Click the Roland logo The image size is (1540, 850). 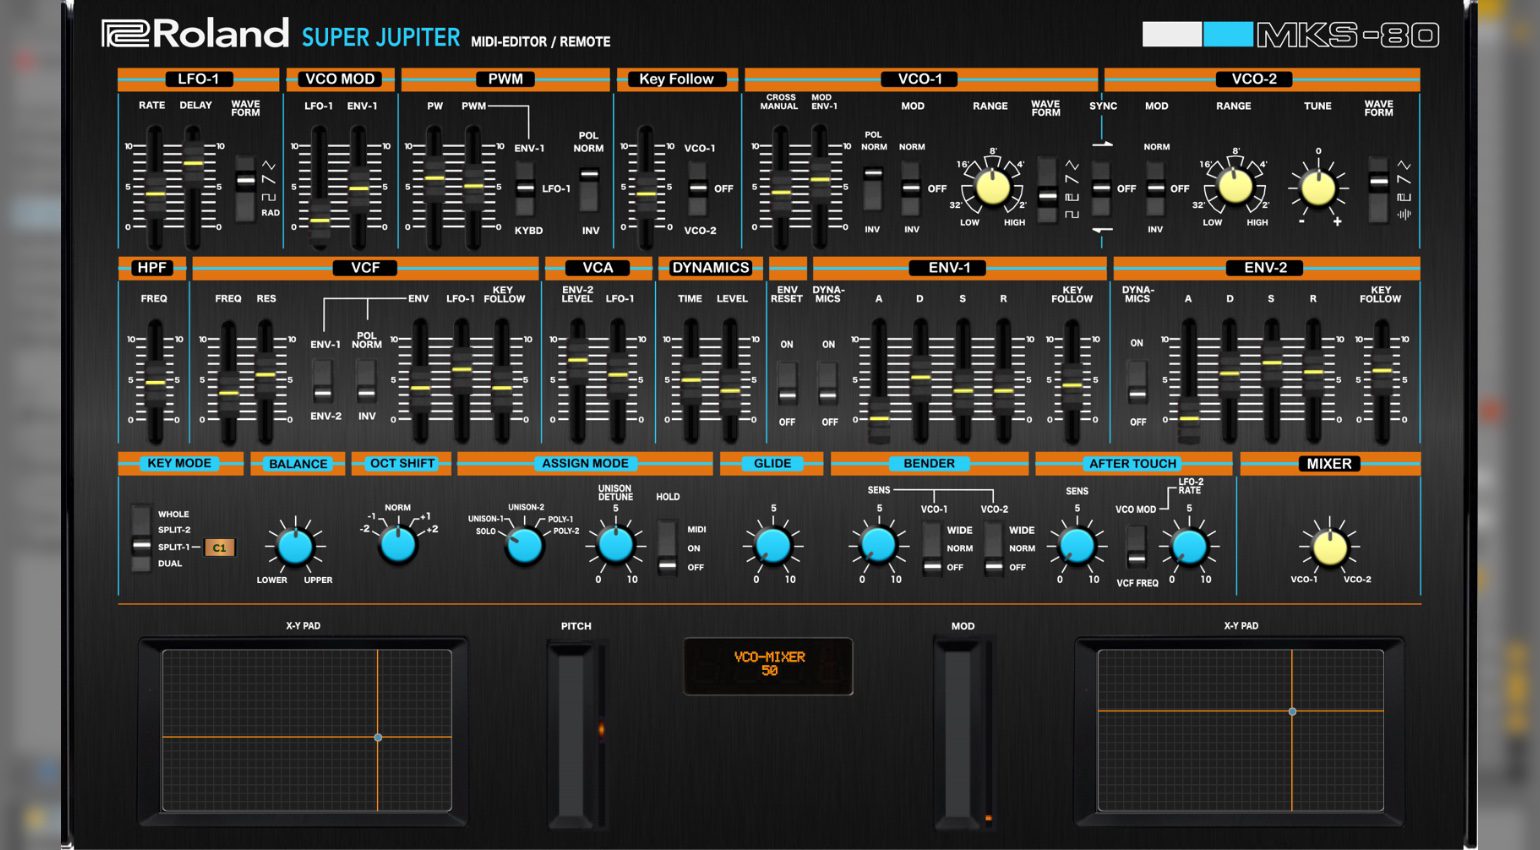(x=195, y=34)
